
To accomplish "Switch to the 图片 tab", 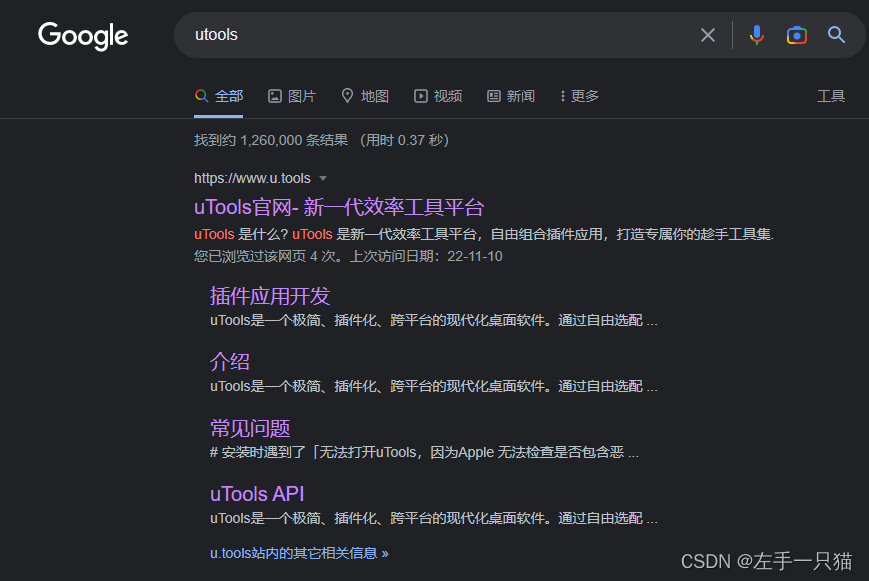I will point(292,96).
